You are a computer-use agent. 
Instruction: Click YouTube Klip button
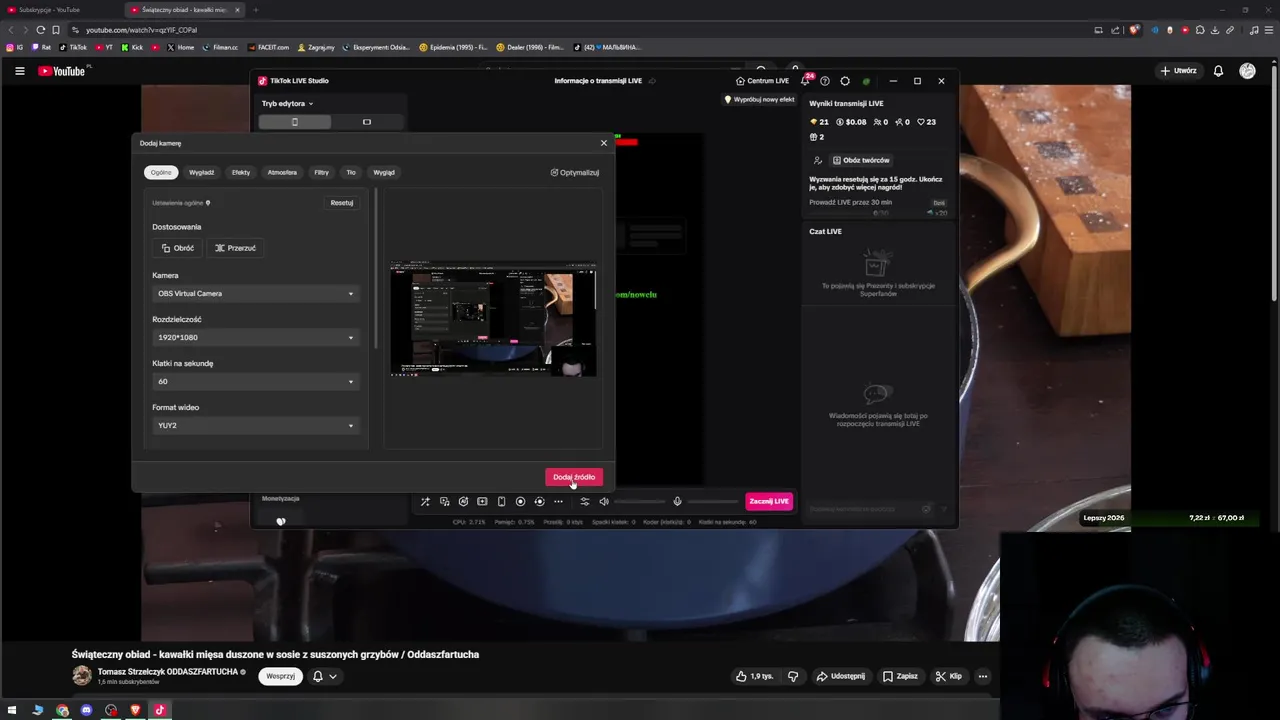click(948, 676)
